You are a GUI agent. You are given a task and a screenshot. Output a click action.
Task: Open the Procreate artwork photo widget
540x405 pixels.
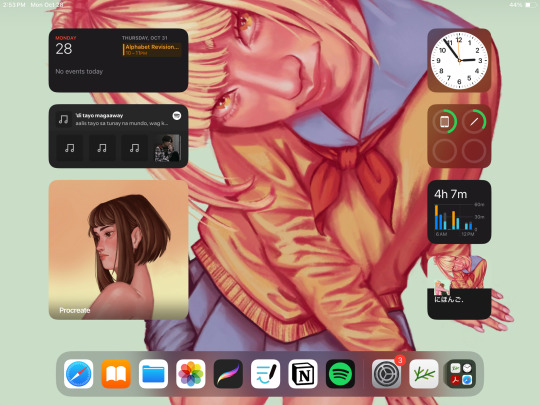(x=118, y=250)
